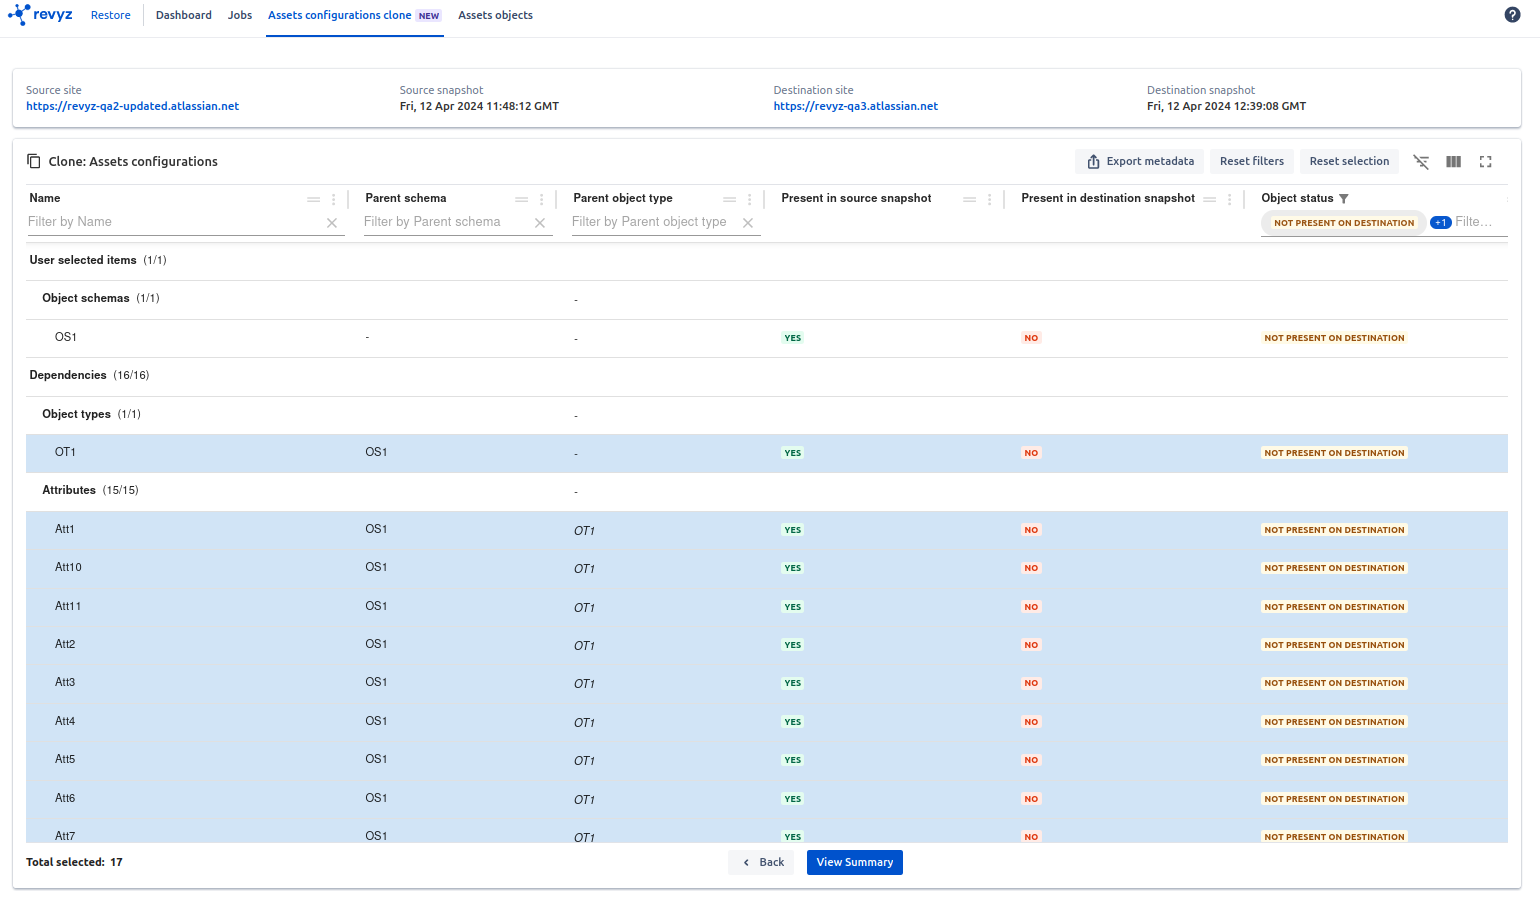Toggle full-screen table icon
1540x904 pixels.
point(1486,162)
